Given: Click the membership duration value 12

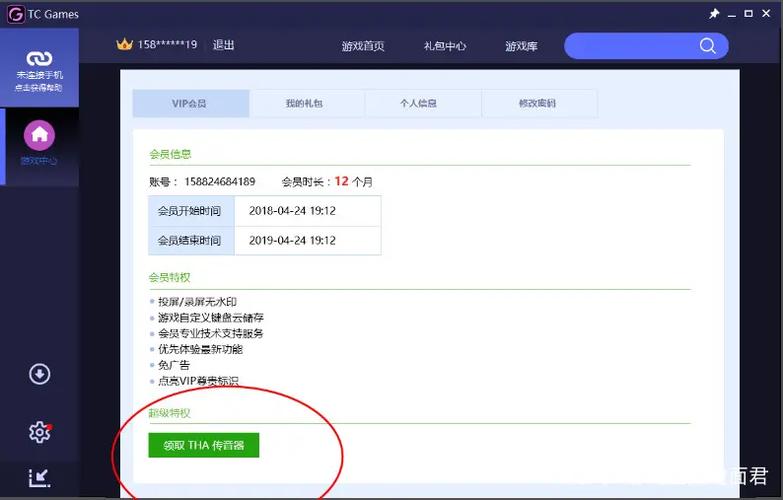Looking at the screenshot, I should [342, 181].
